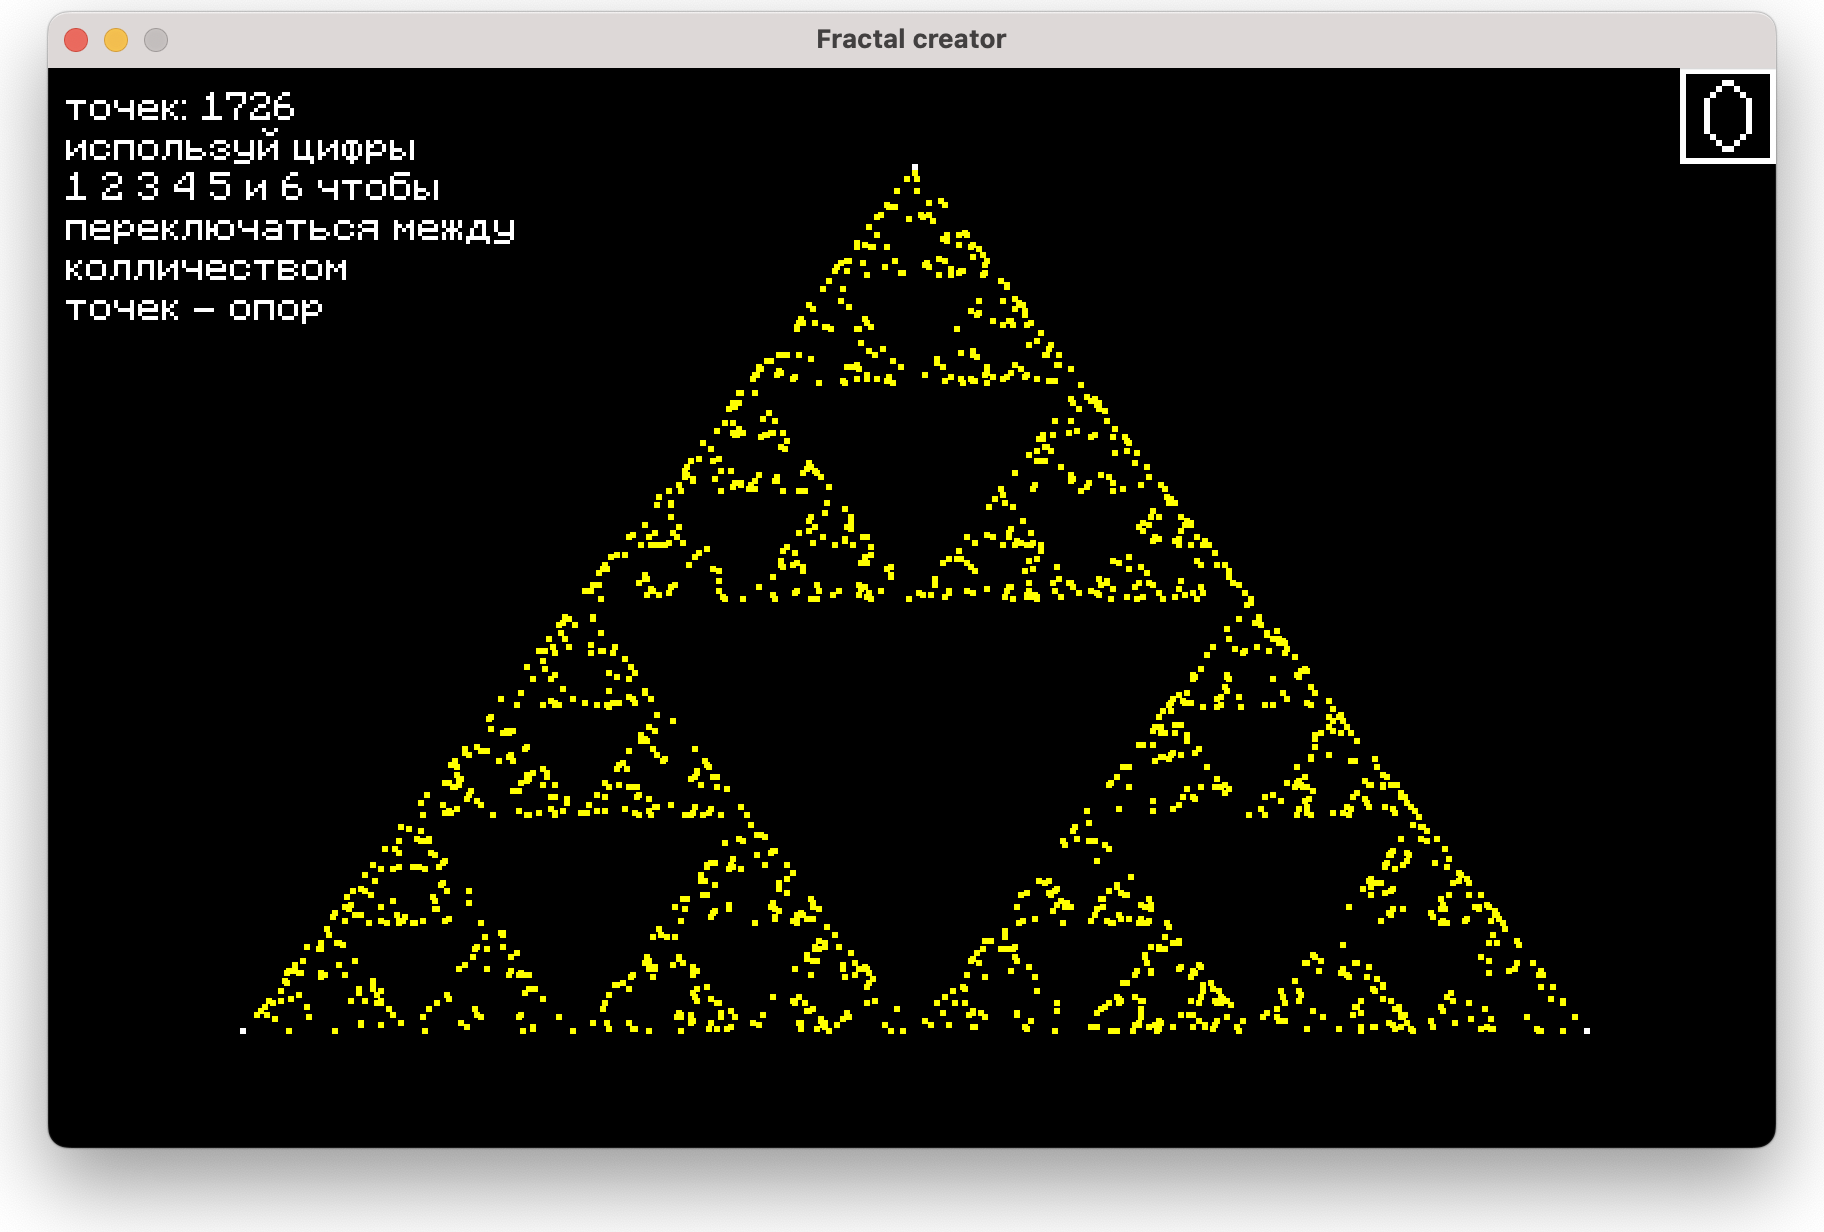Select the white anchor dot at the bottom-left corner

243,1030
